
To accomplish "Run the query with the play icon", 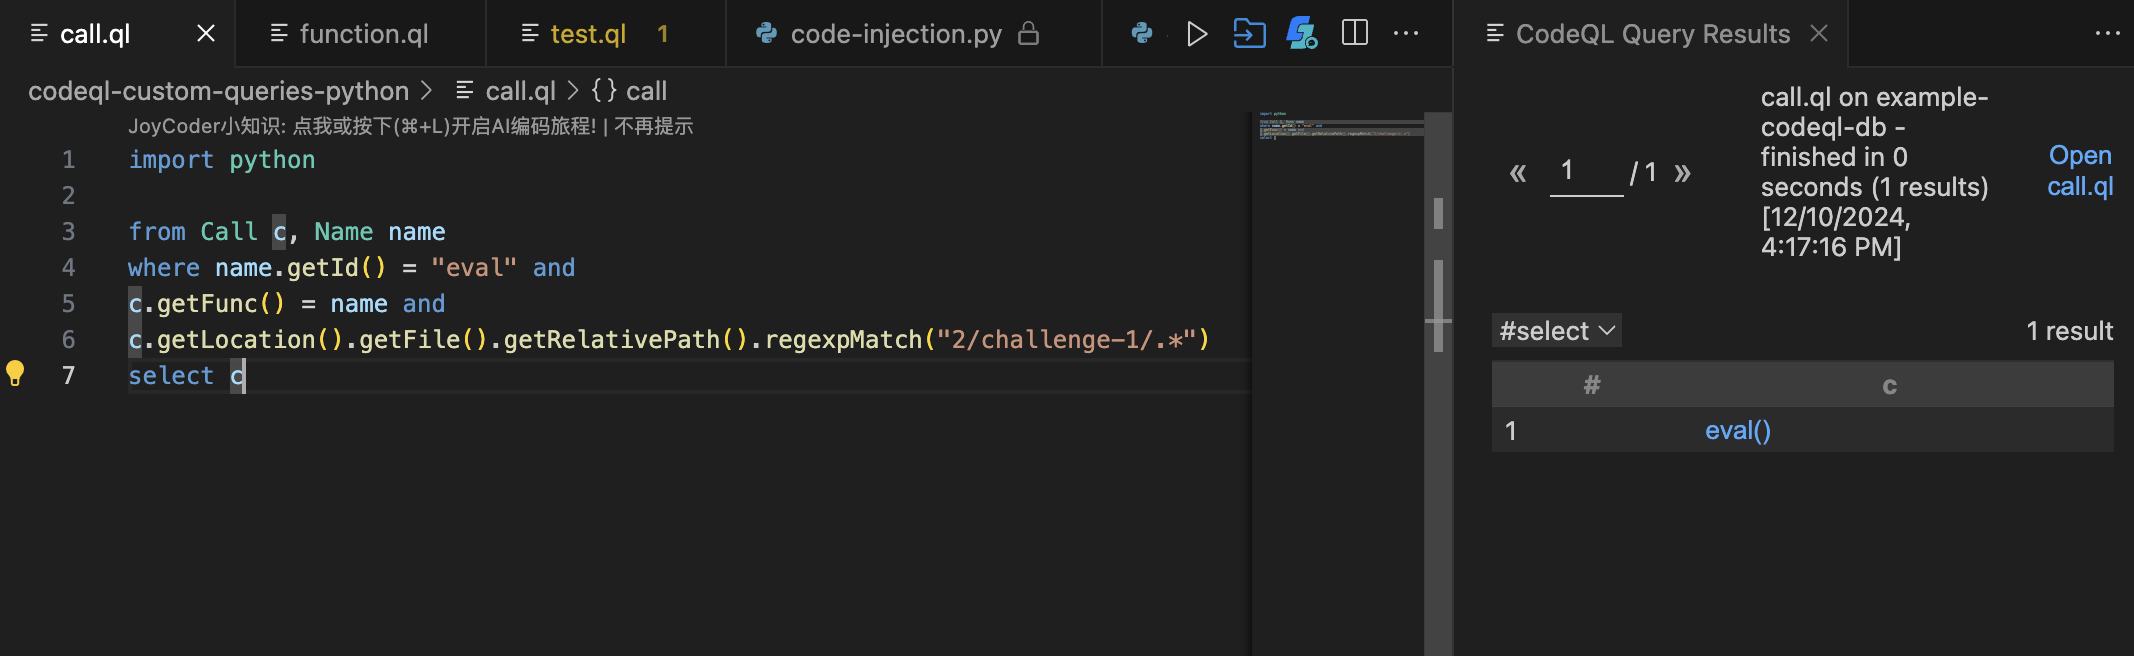I will click(x=1196, y=34).
